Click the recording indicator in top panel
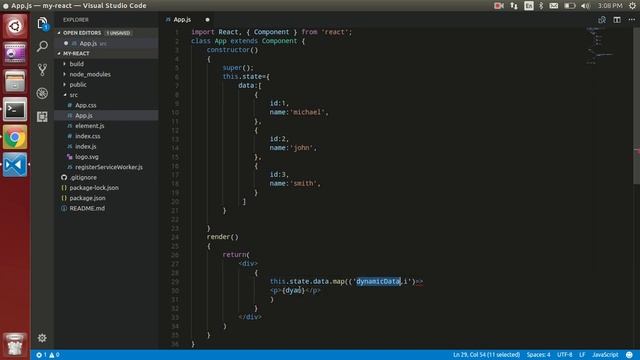Screen dimensions: 640x360 499,6
